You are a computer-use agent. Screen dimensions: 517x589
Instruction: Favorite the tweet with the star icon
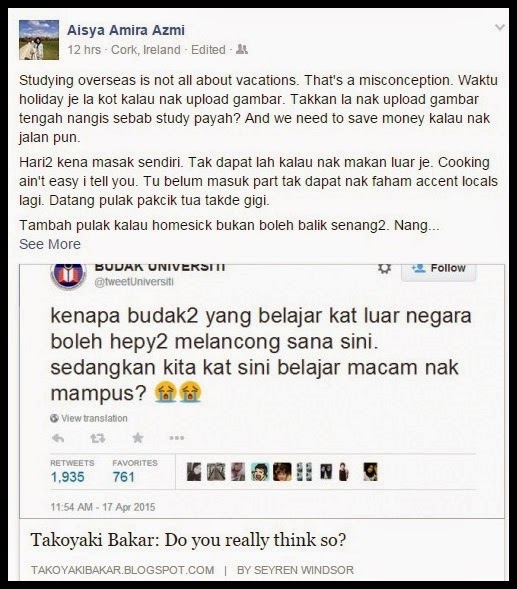click(138, 438)
